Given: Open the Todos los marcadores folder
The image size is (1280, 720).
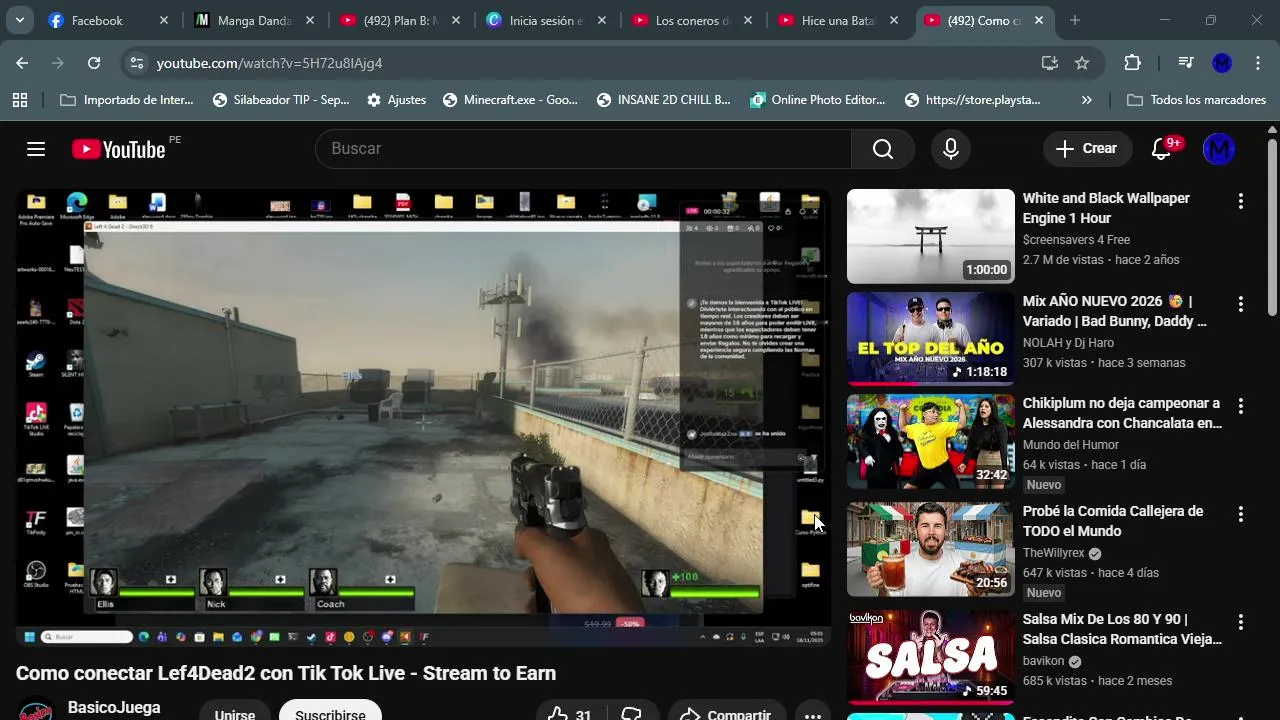Looking at the screenshot, I should pos(1196,100).
